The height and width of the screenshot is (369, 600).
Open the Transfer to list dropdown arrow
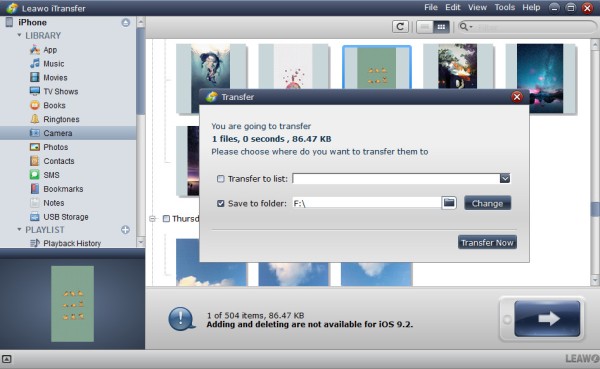[505, 178]
